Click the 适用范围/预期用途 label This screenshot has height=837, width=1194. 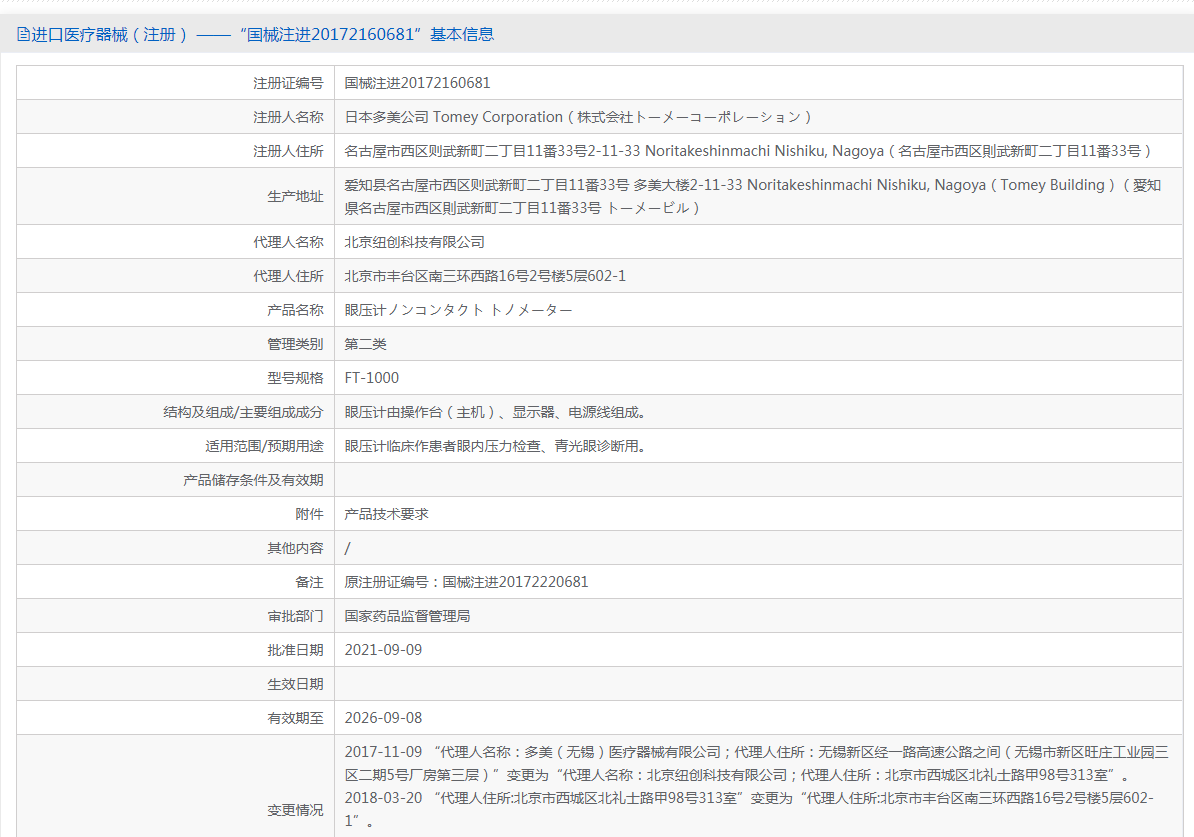(264, 446)
